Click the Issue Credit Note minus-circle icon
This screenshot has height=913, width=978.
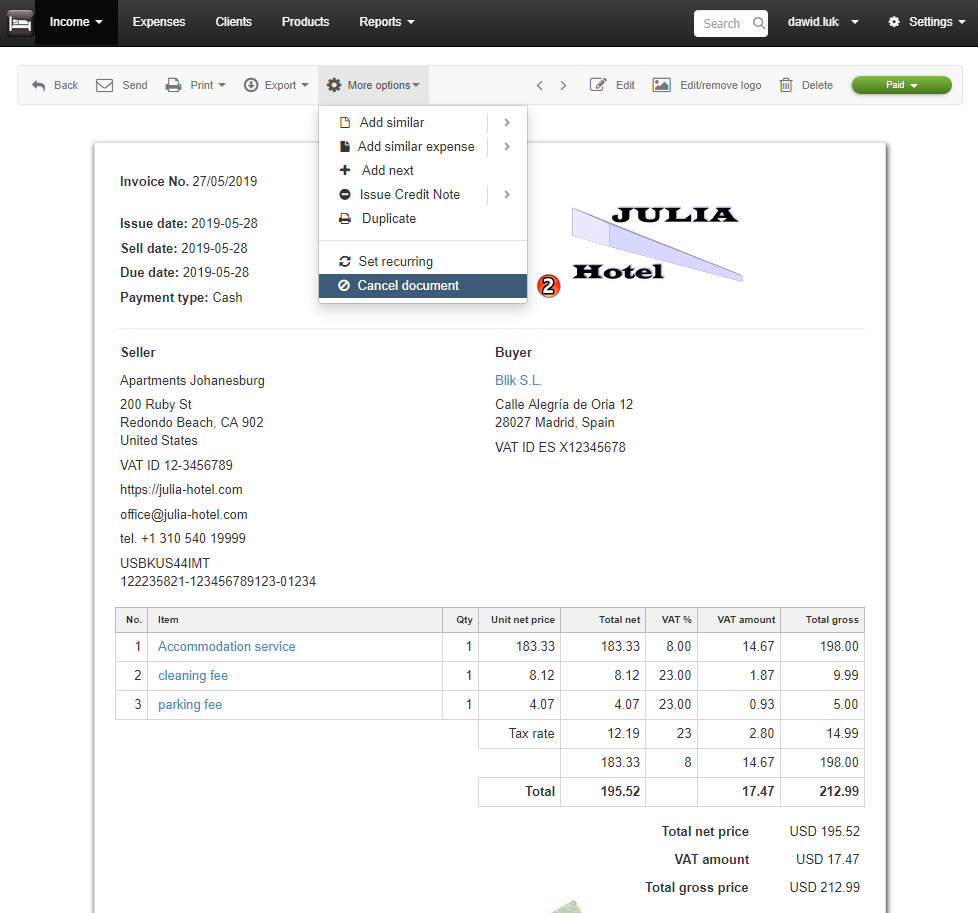(x=345, y=195)
